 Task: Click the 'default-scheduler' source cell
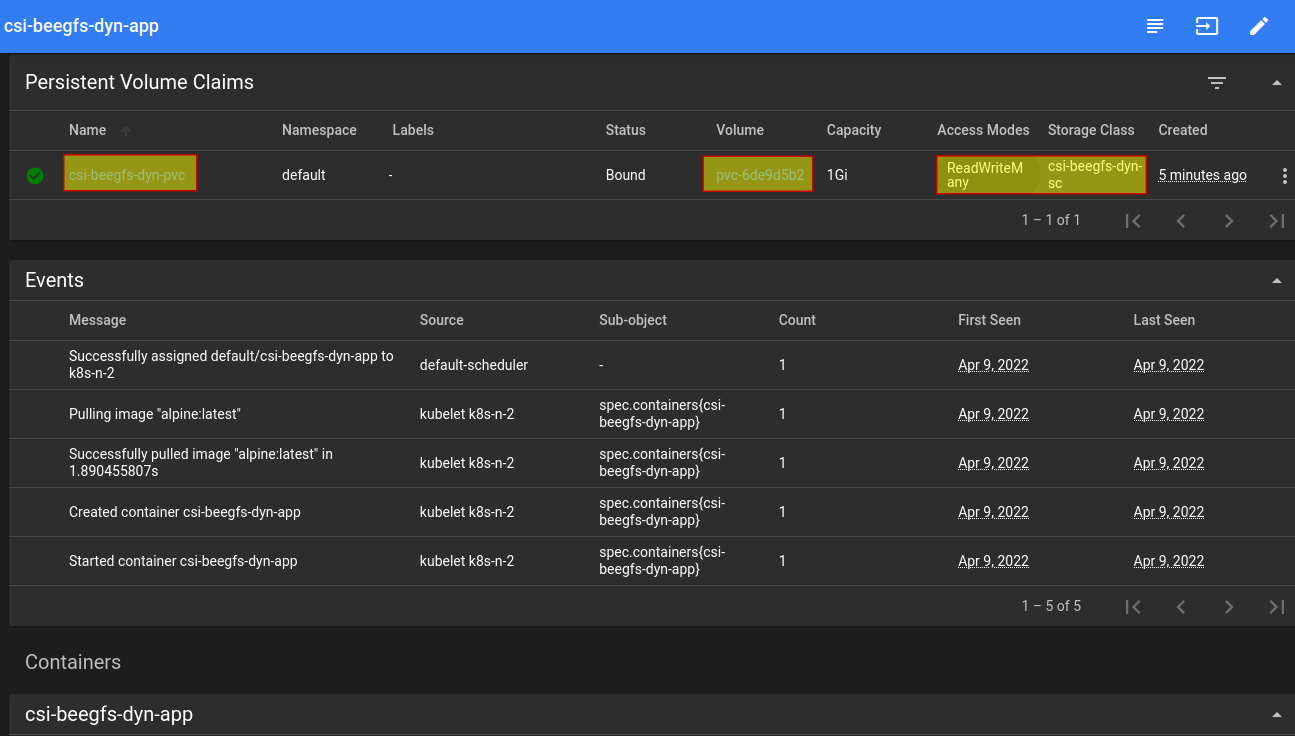pos(474,365)
